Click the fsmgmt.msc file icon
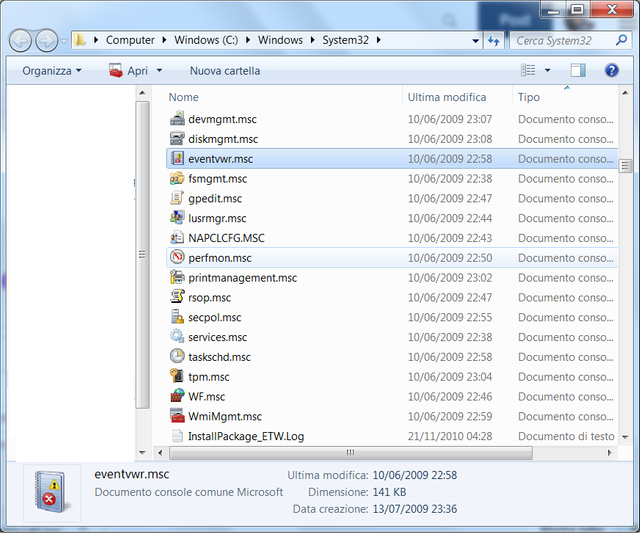Screen dimensions: 640x535 (x=177, y=178)
